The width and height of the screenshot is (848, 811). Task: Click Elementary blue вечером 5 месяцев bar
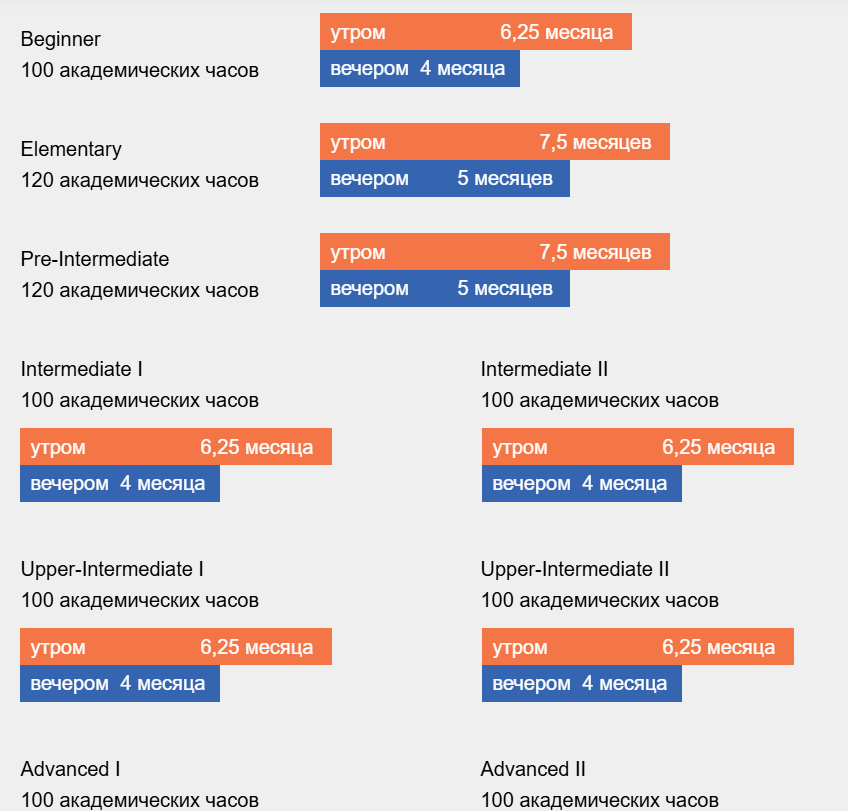click(x=444, y=178)
